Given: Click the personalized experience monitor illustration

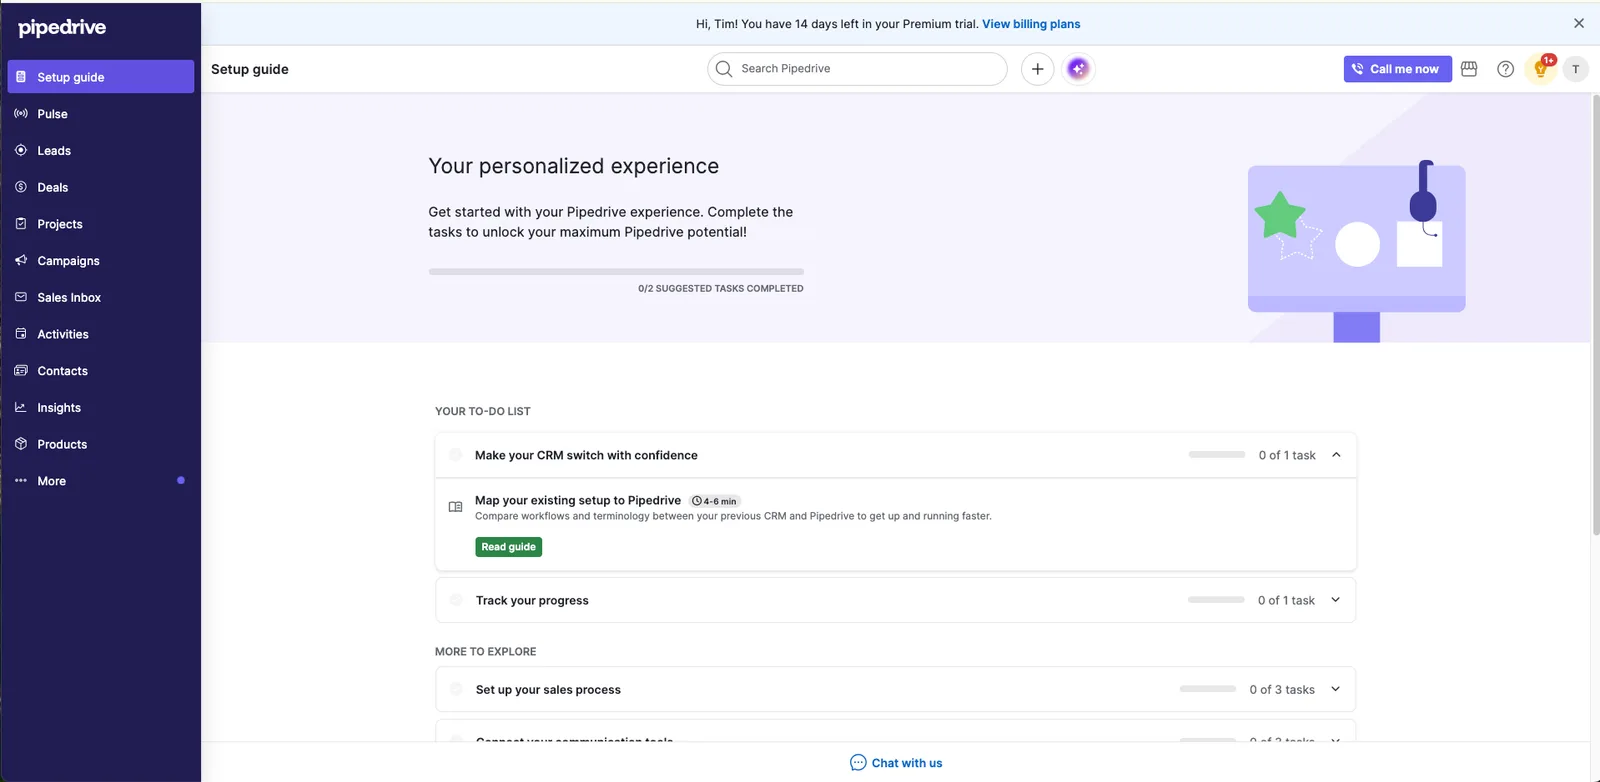Looking at the screenshot, I should 1356,252.
